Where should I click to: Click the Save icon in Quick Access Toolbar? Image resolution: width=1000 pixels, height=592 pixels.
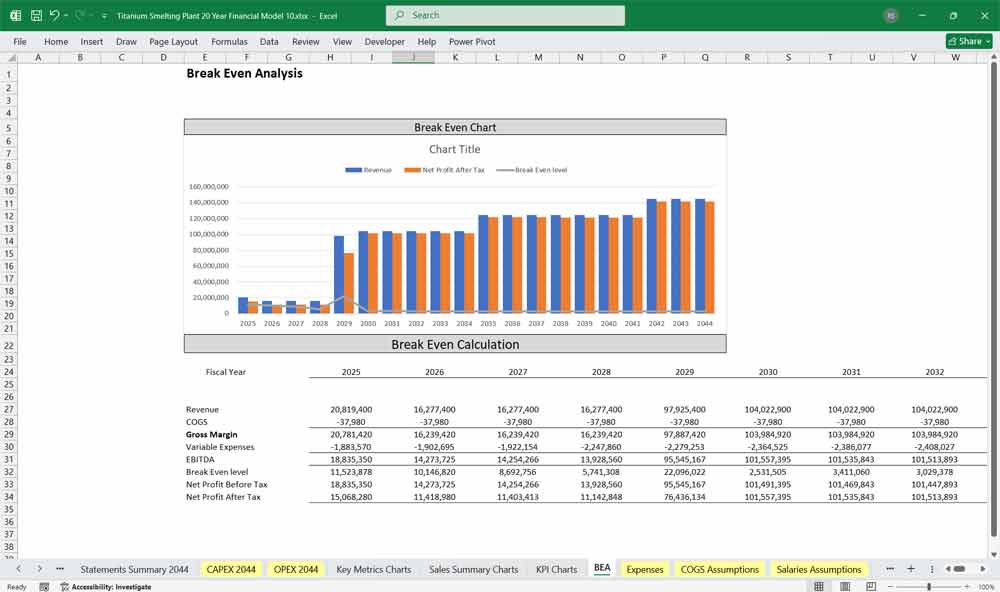(x=35, y=15)
